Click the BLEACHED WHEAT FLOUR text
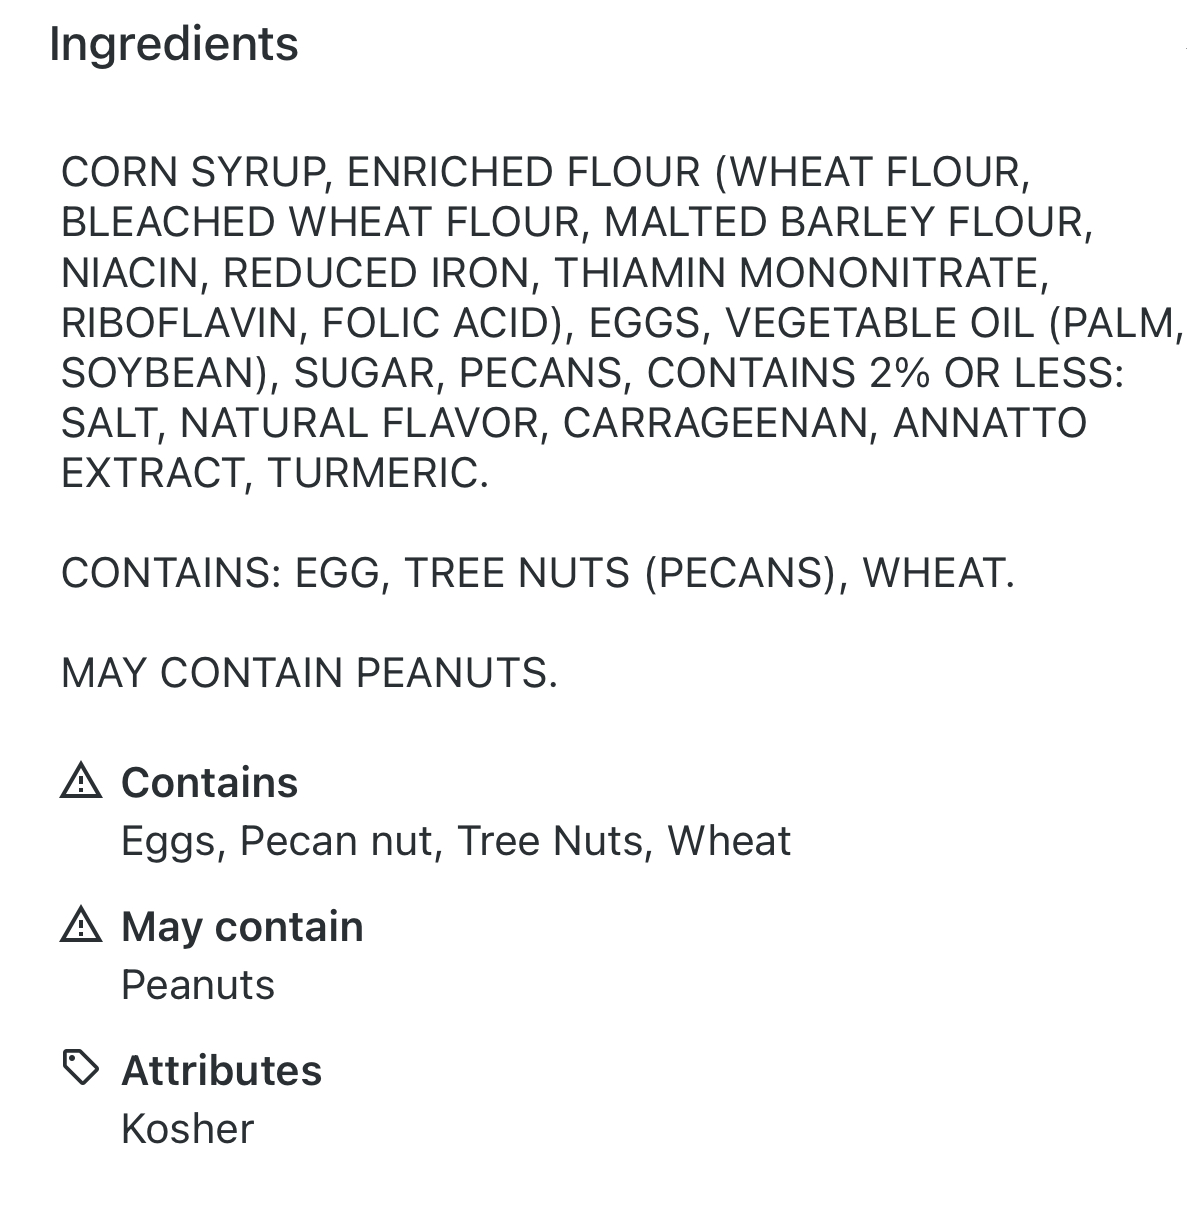The image size is (1187, 1211). pyautogui.click(x=320, y=222)
